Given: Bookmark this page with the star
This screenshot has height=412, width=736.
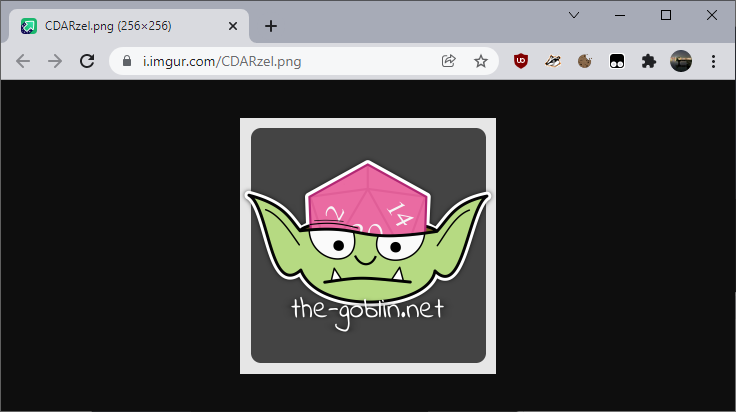Looking at the screenshot, I should [x=481, y=61].
